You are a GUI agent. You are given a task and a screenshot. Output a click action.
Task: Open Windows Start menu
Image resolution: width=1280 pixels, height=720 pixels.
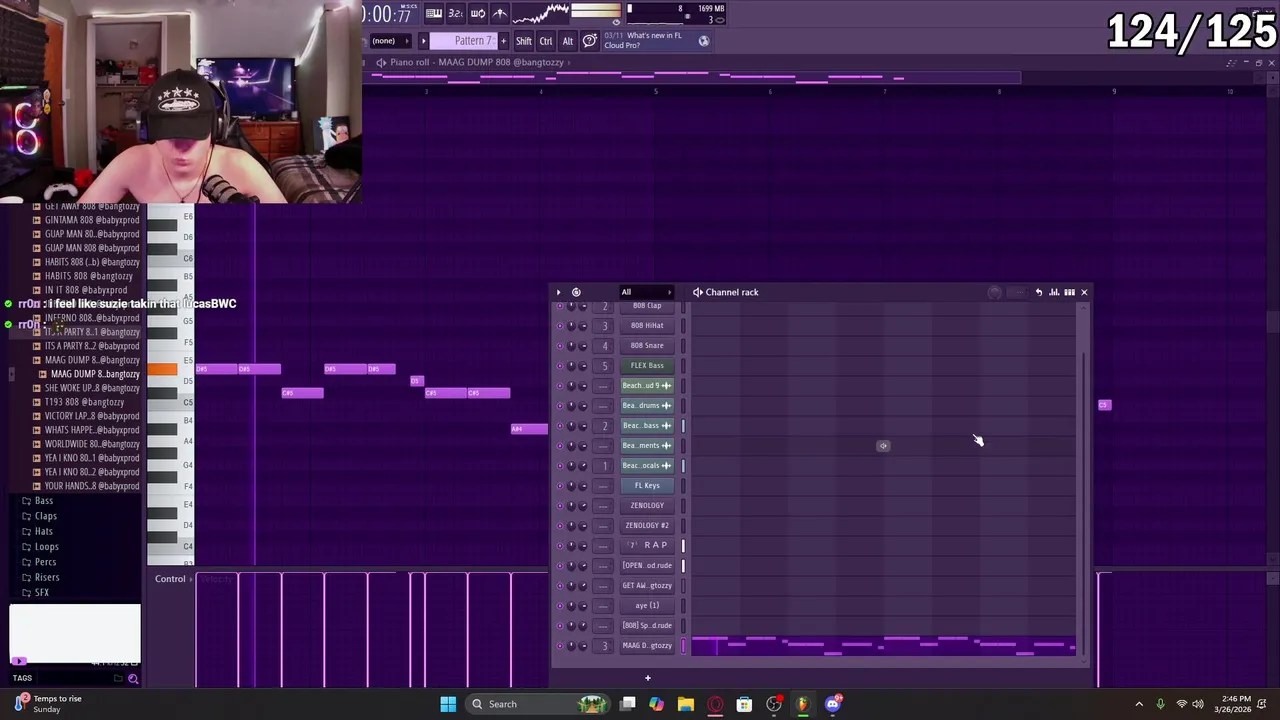[x=448, y=704]
